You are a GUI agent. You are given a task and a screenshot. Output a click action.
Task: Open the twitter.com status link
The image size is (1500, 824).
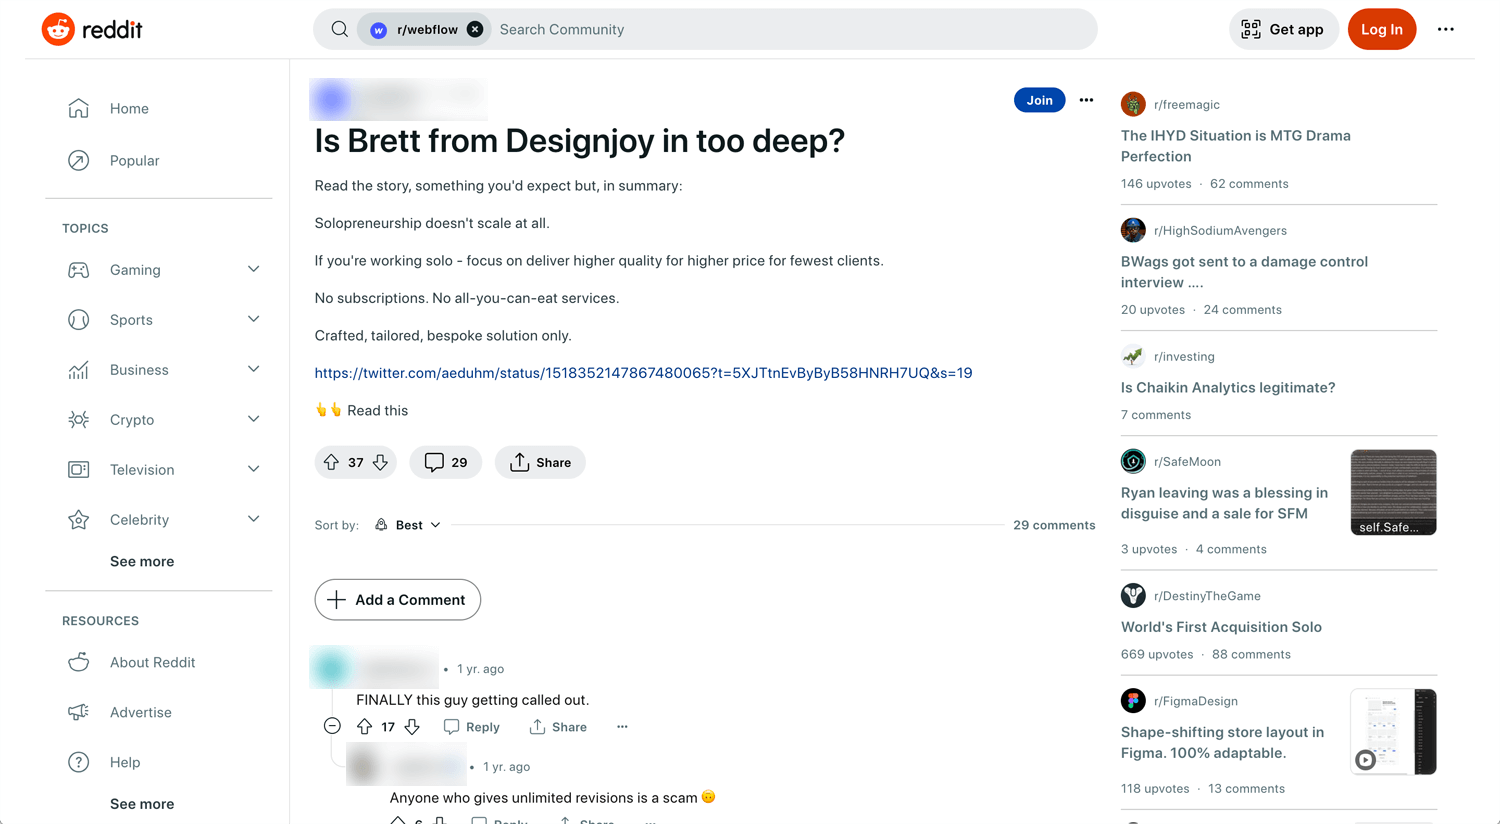(643, 373)
